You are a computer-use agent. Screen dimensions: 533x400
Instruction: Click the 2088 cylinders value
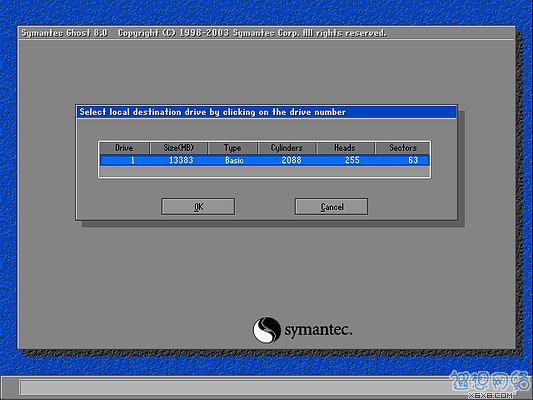(x=291, y=160)
